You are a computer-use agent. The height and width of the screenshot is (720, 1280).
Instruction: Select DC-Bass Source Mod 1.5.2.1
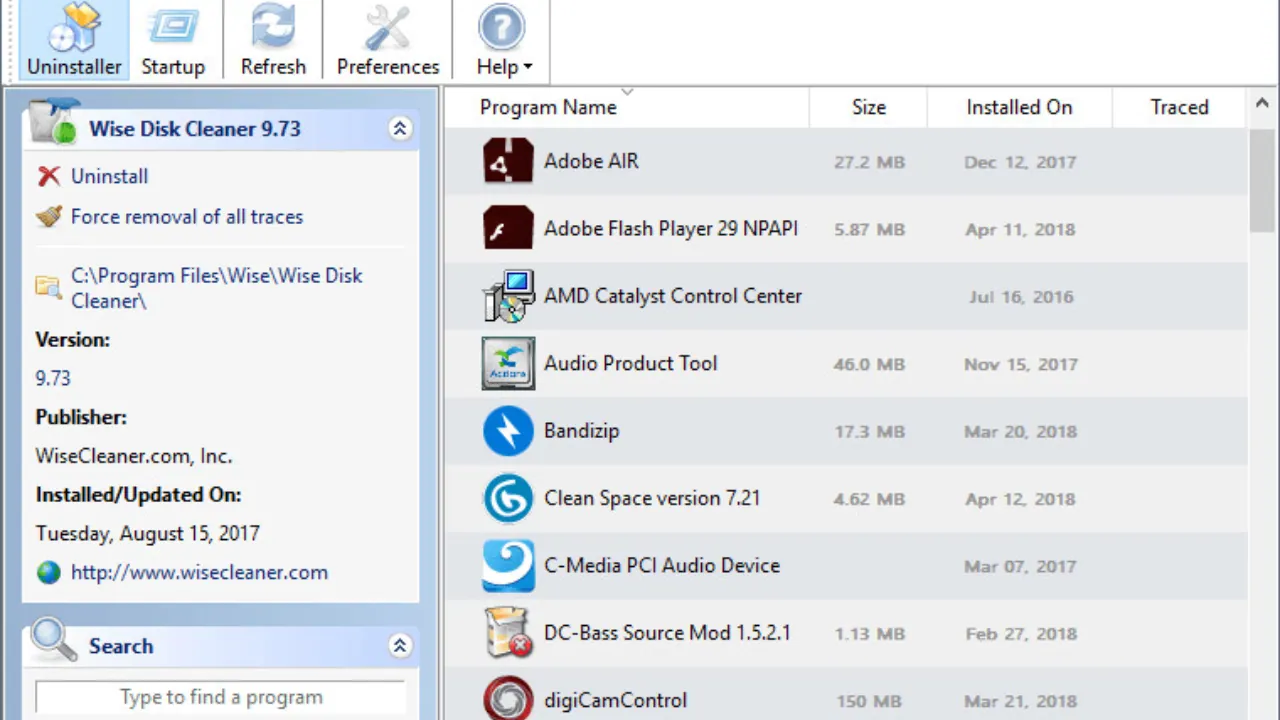[x=667, y=633]
